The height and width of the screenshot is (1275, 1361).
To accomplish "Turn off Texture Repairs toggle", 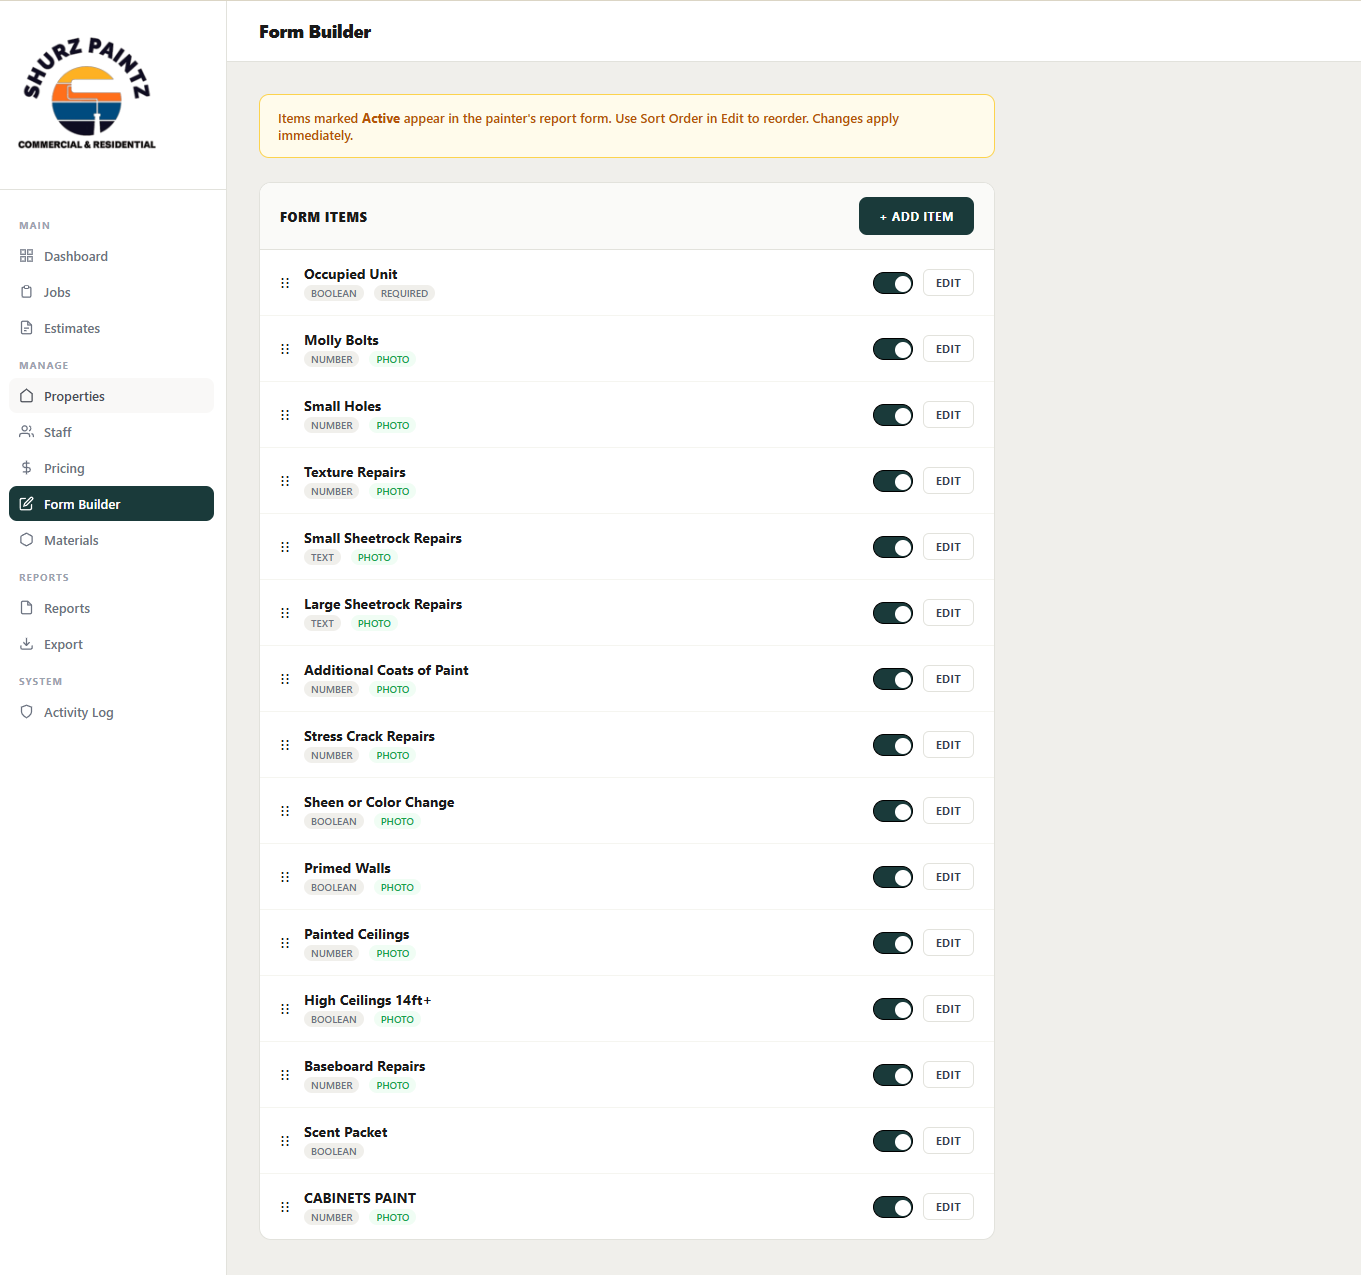I will tap(893, 481).
